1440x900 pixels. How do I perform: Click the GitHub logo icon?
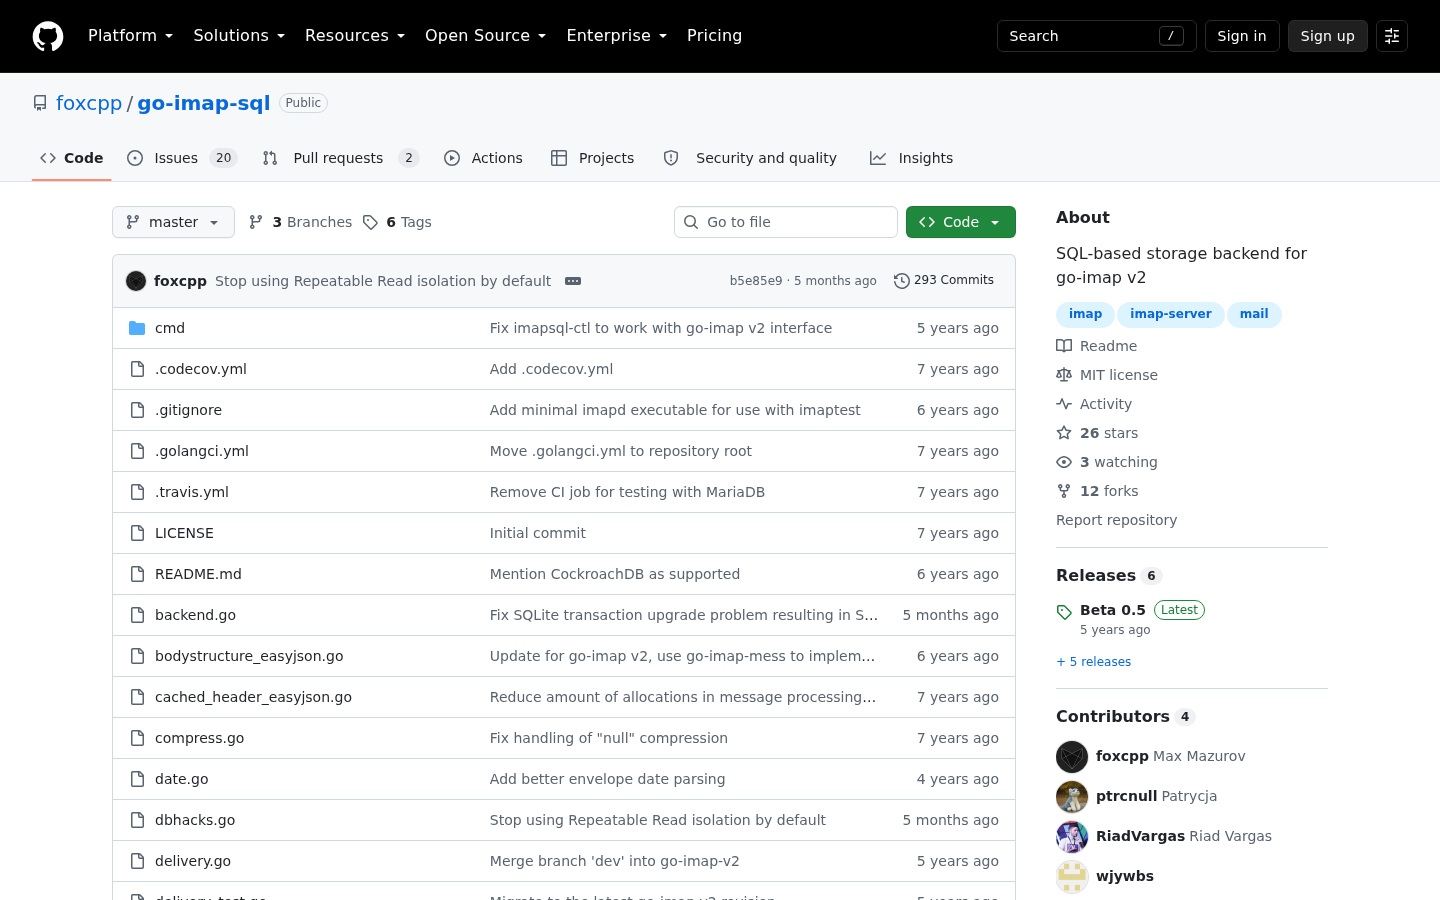[48, 36]
